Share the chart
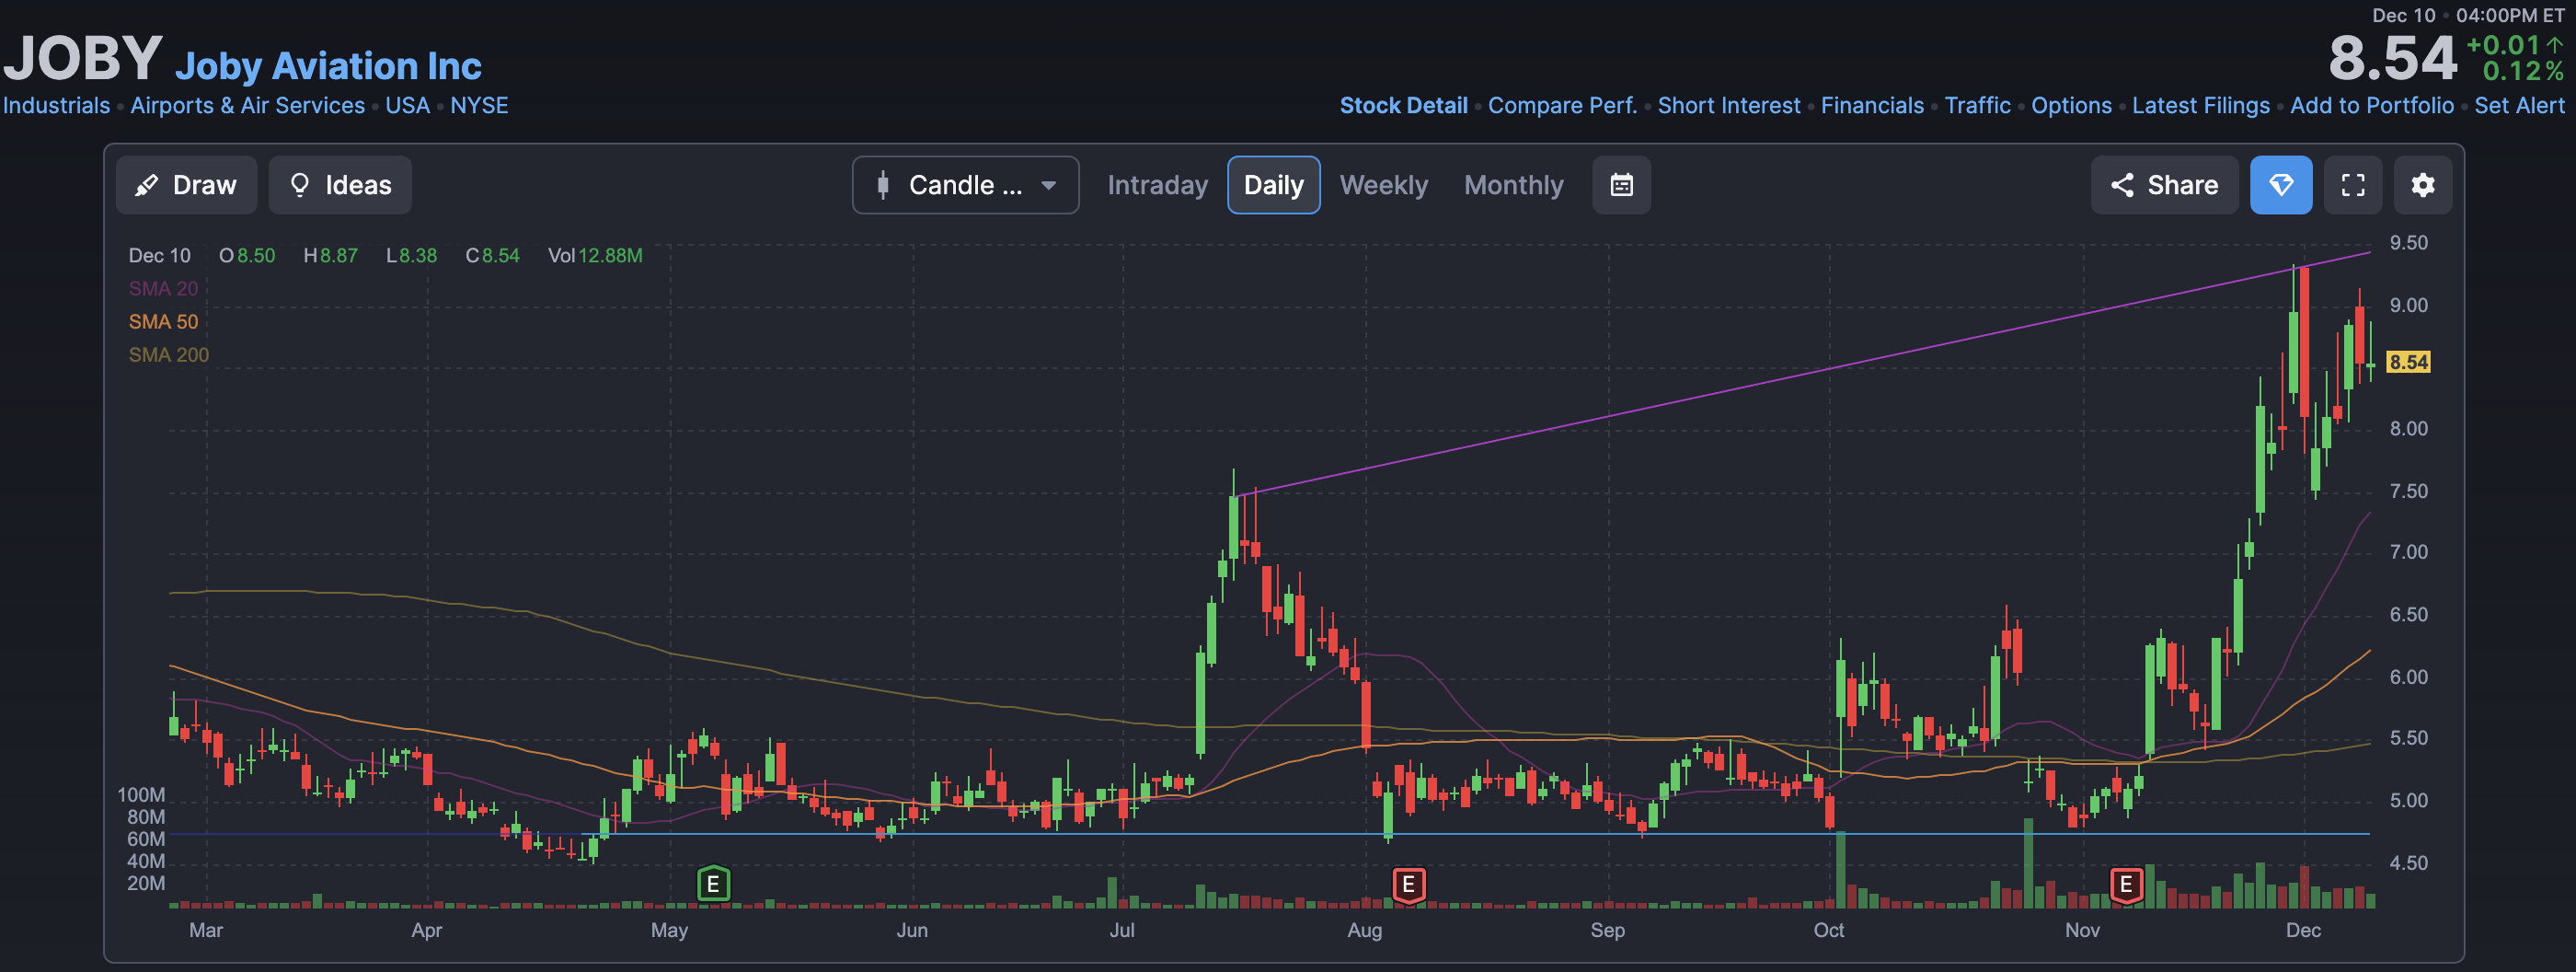The width and height of the screenshot is (2576, 972). tap(2164, 185)
